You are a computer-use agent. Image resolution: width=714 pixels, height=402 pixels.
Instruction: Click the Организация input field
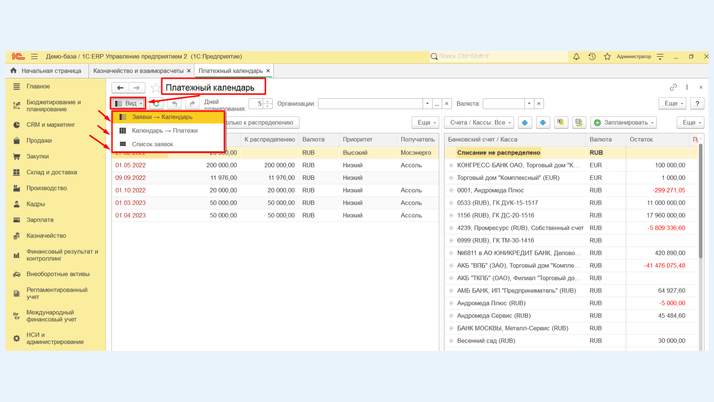[x=369, y=103]
